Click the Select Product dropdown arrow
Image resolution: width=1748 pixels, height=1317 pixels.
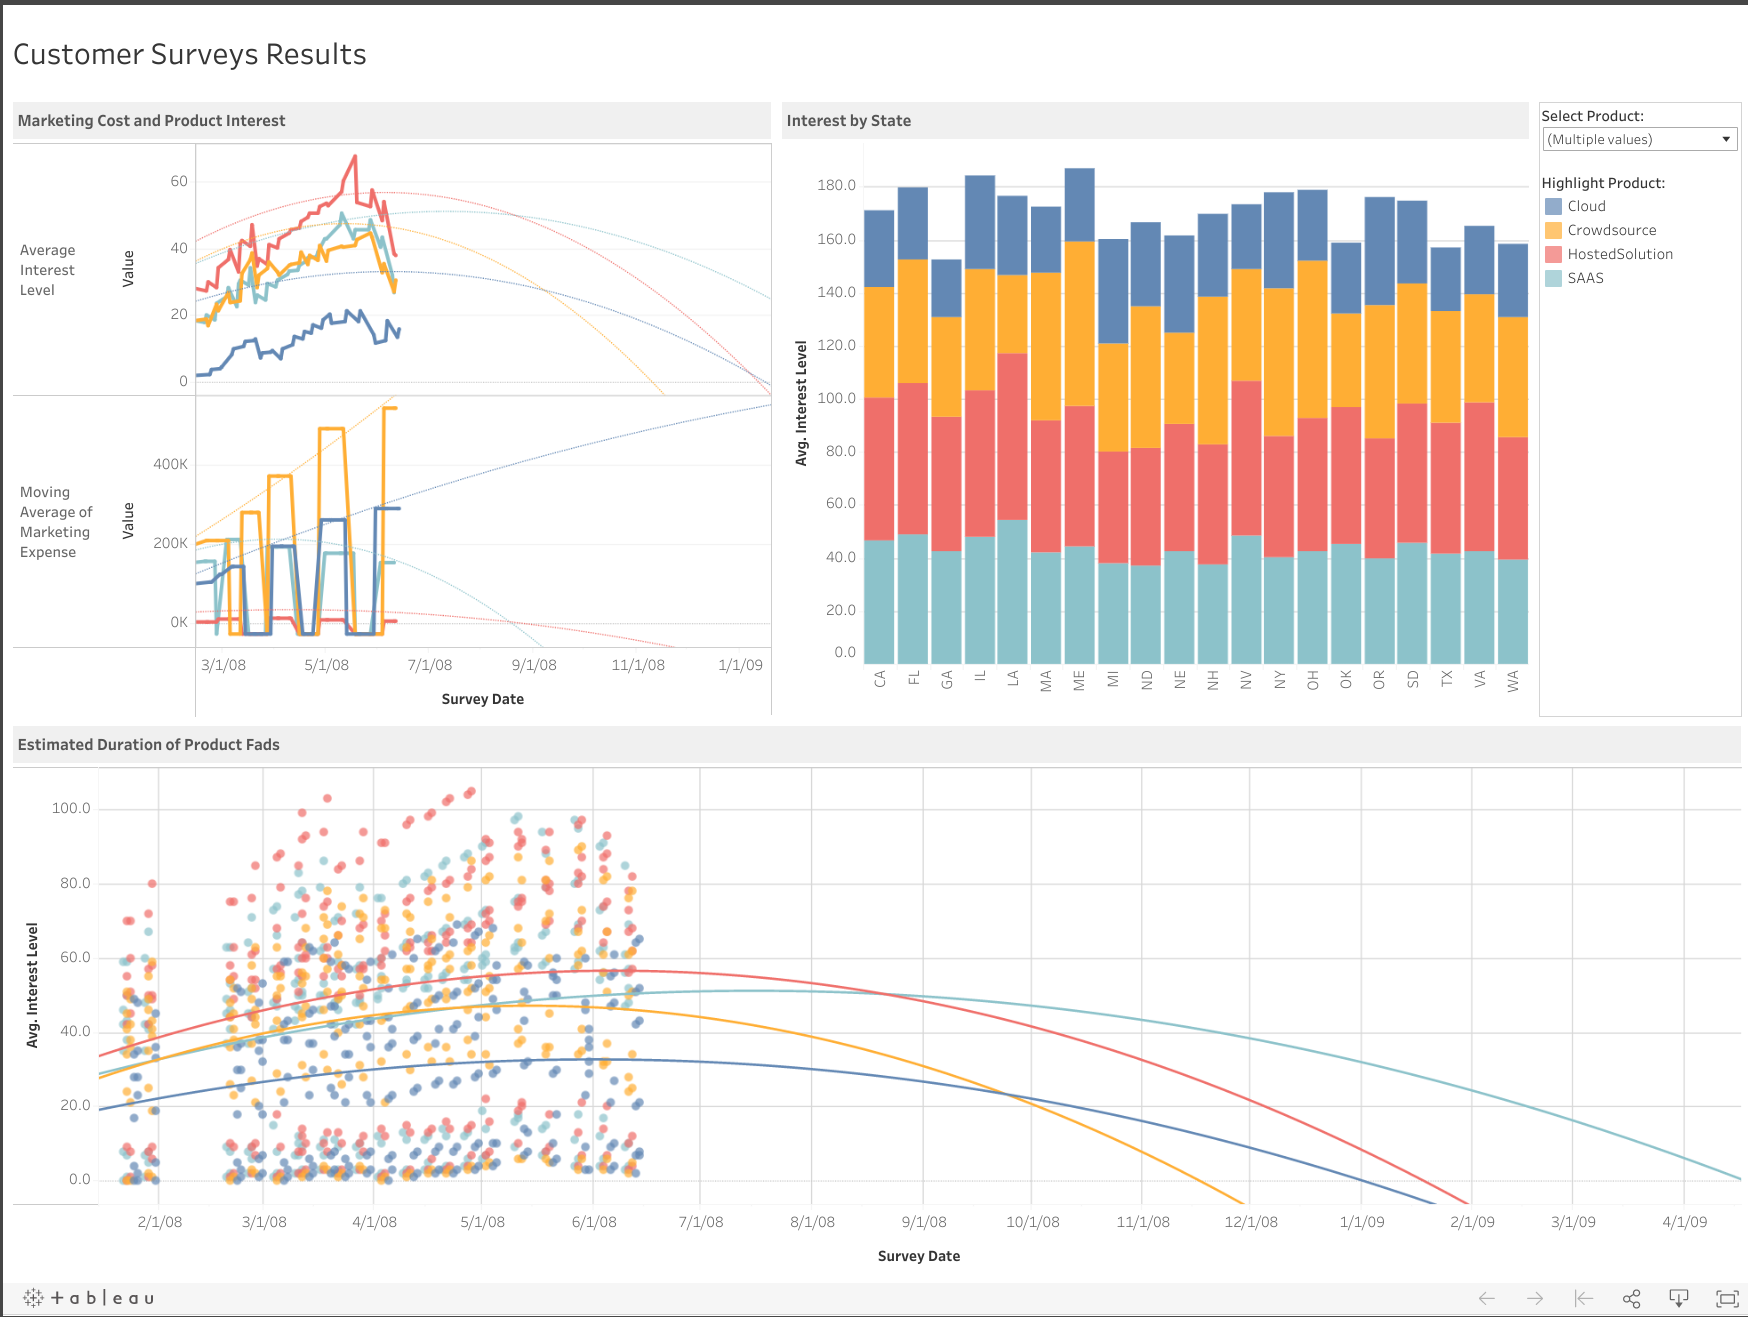1726,140
